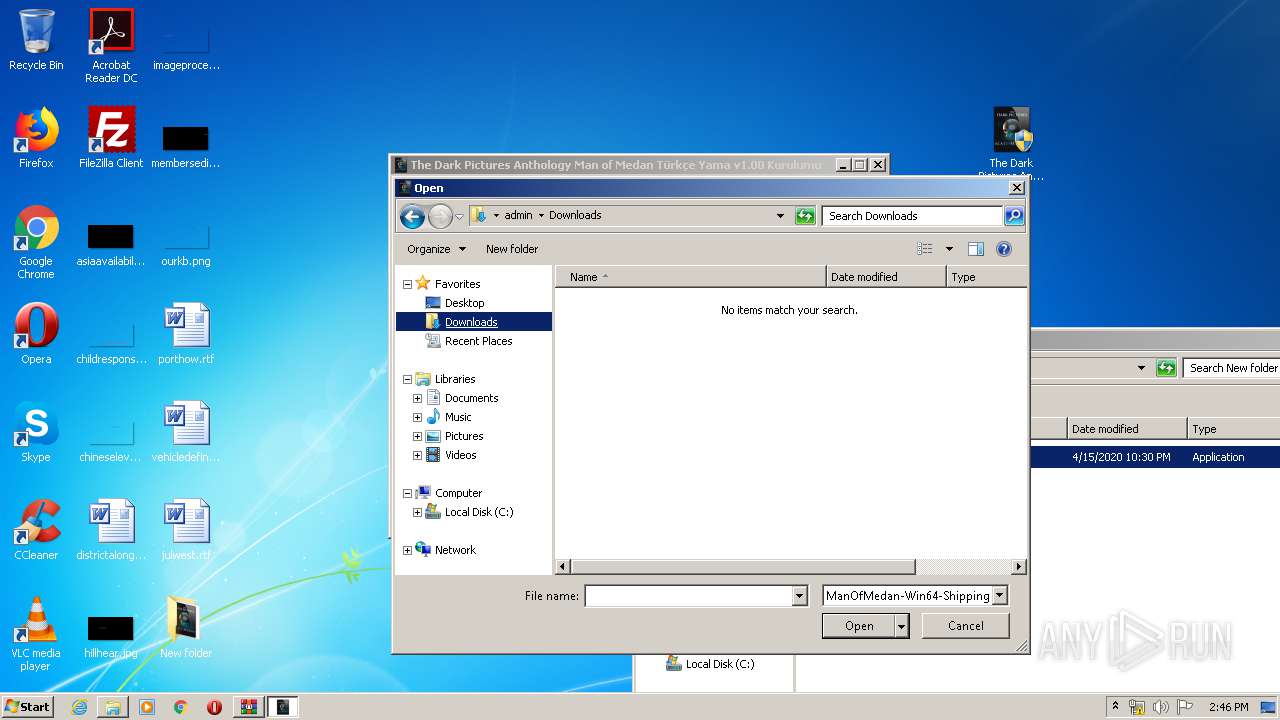Open Windows Media Player from the taskbar
This screenshot has width=1280, height=720.
point(147,707)
